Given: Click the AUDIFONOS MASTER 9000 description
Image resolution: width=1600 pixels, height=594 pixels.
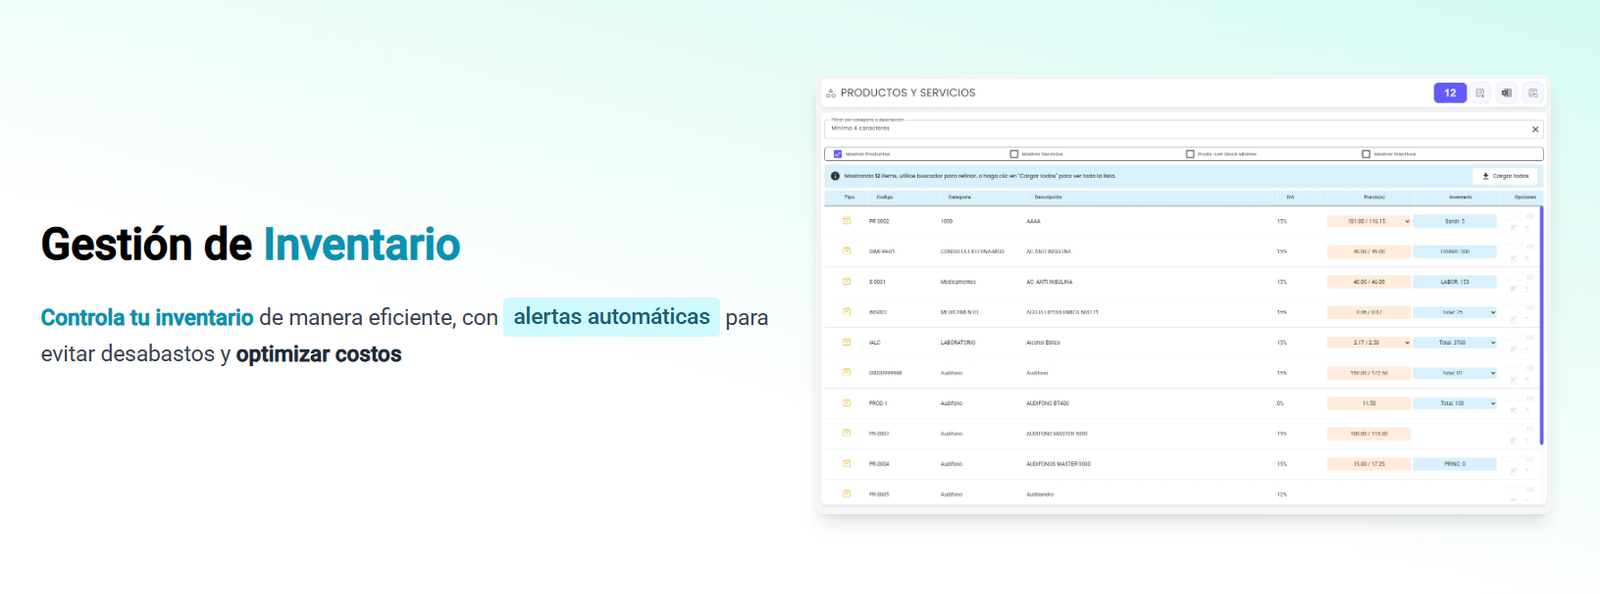Looking at the screenshot, I should tap(1058, 464).
